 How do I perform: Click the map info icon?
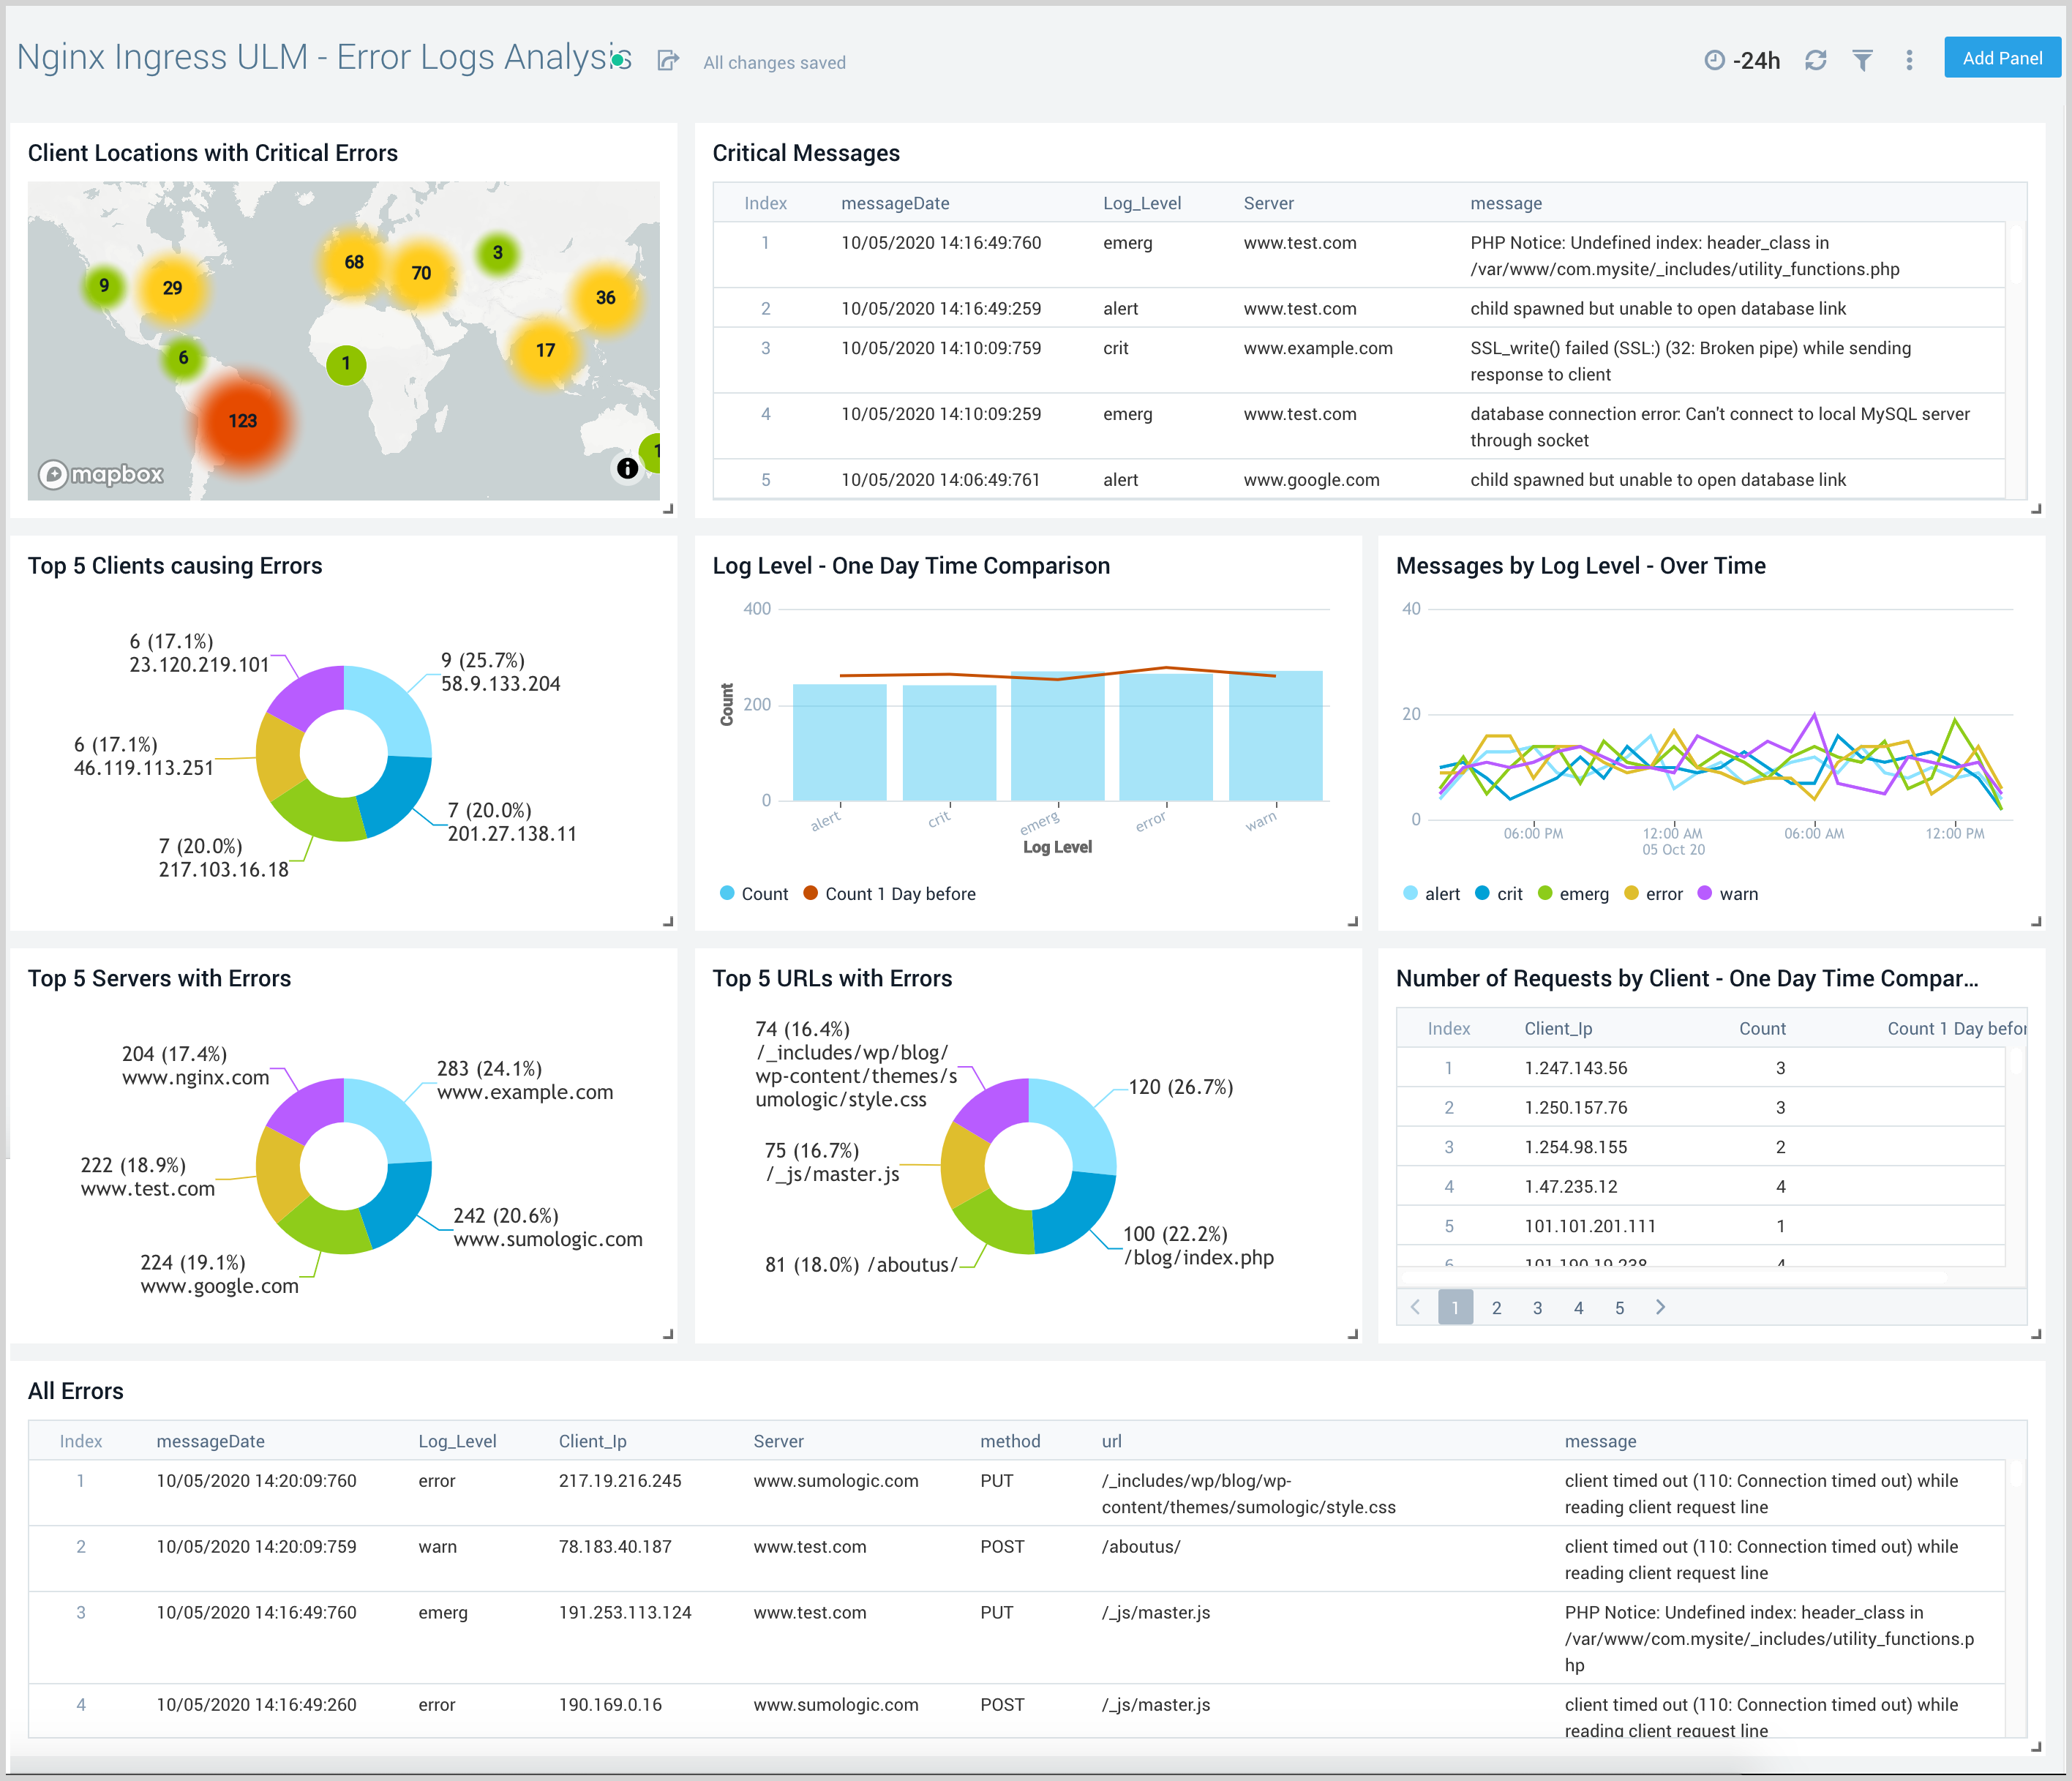click(627, 468)
